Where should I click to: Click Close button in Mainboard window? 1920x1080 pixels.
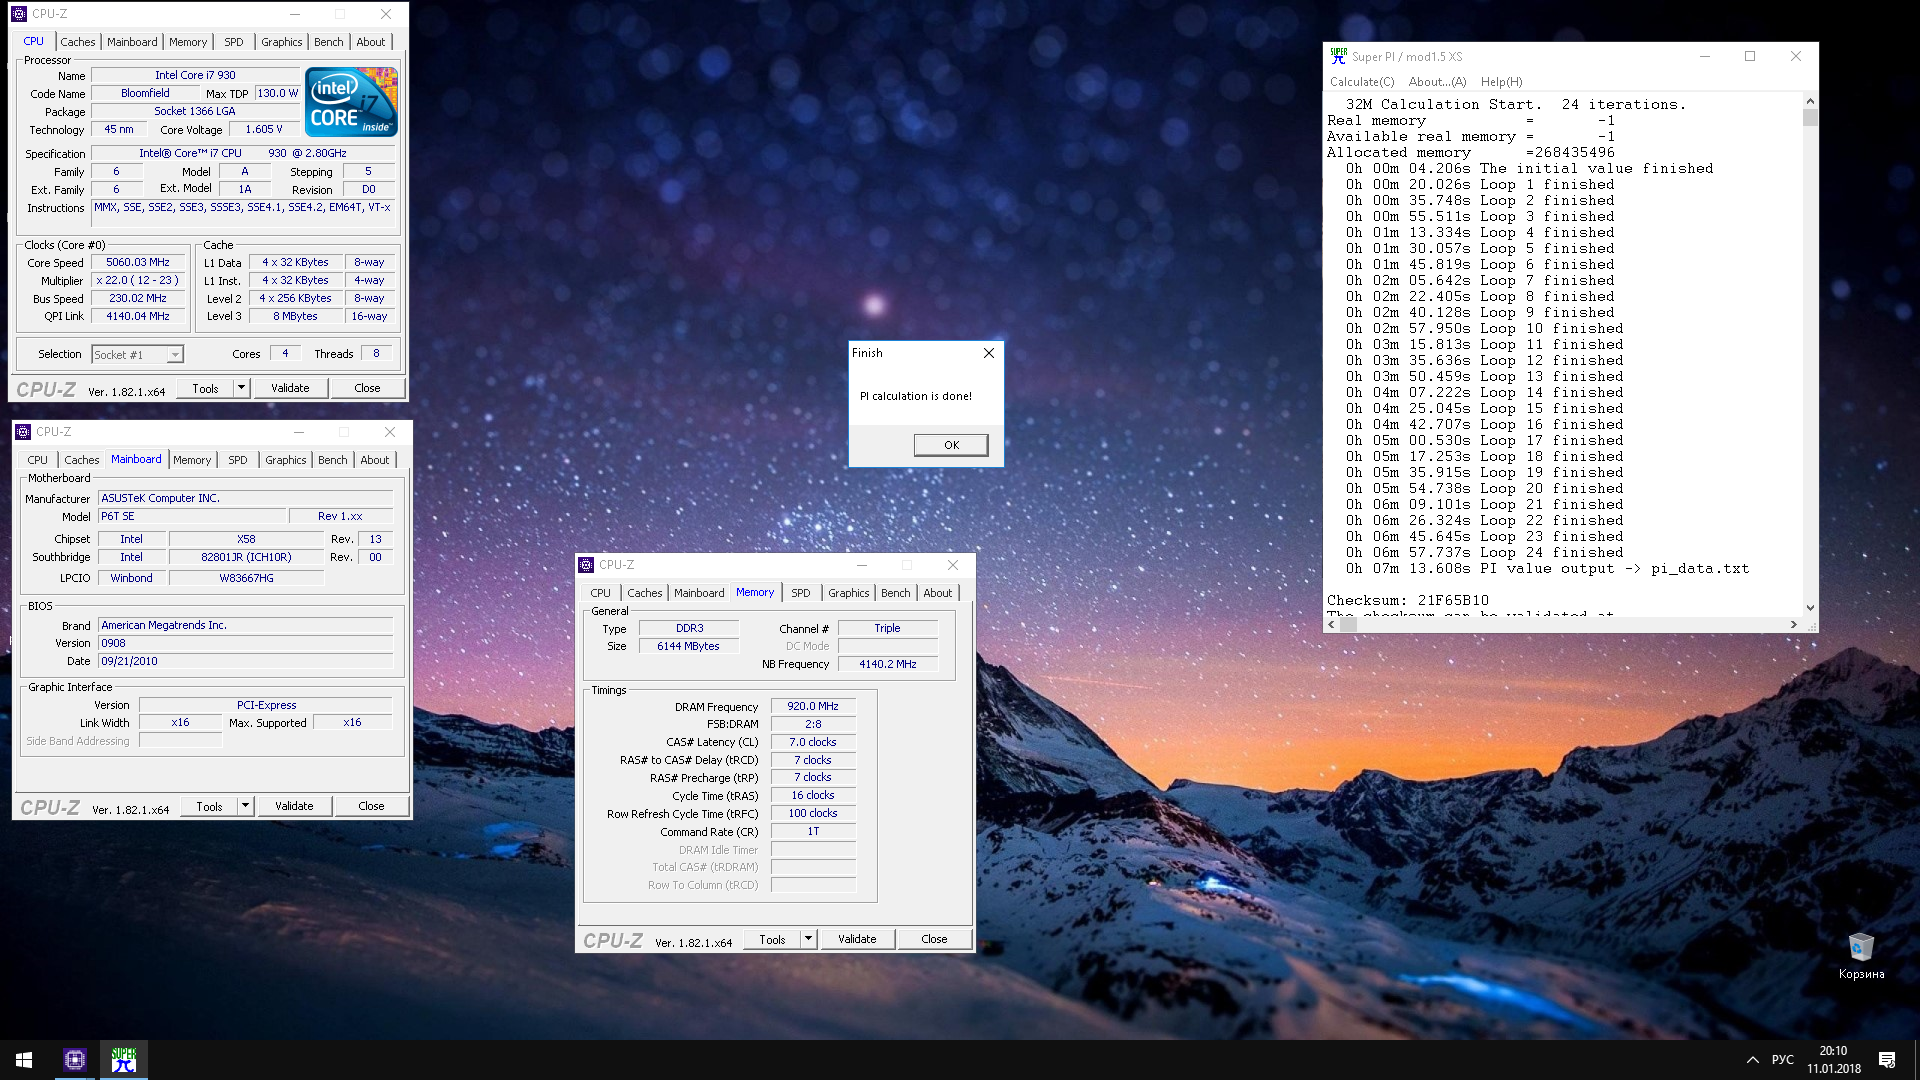[x=371, y=806]
